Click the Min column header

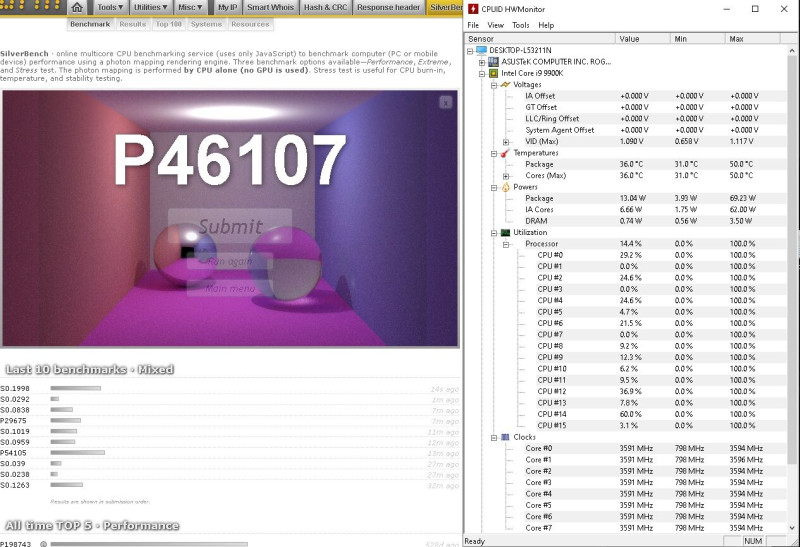698,39
